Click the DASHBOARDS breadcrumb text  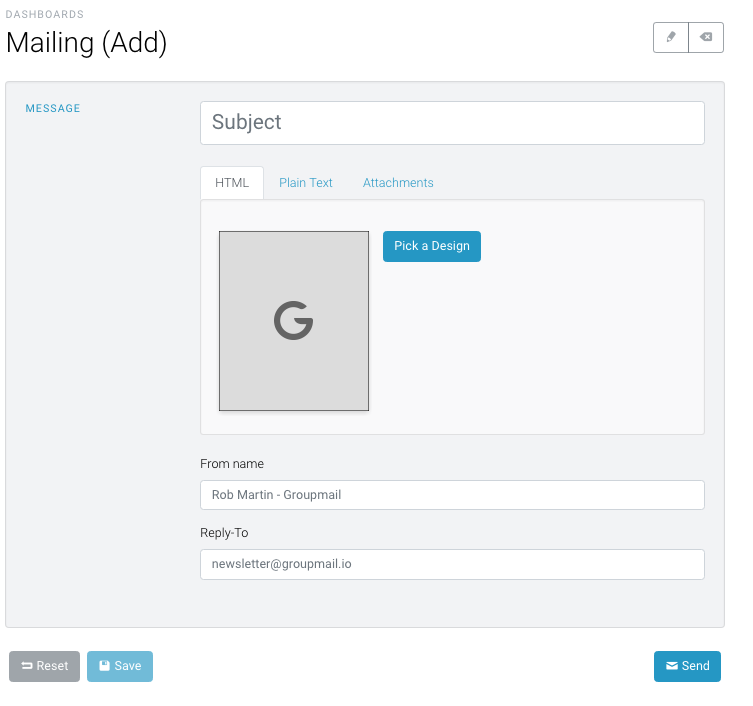click(45, 14)
